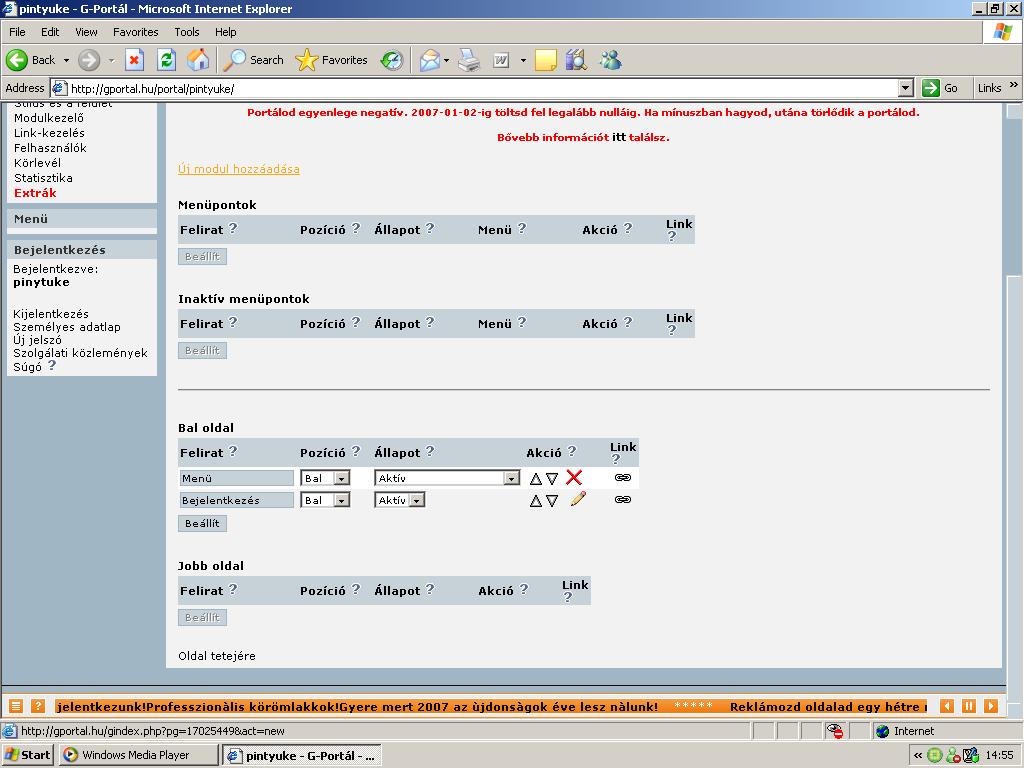Click the address bar URL field
The width and height of the screenshot is (1024, 768).
pyautogui.click(x=480, y=88)
